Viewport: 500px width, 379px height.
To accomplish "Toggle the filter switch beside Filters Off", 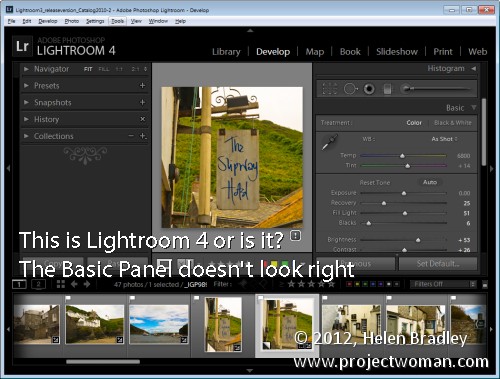I will (x=485, y=284).
